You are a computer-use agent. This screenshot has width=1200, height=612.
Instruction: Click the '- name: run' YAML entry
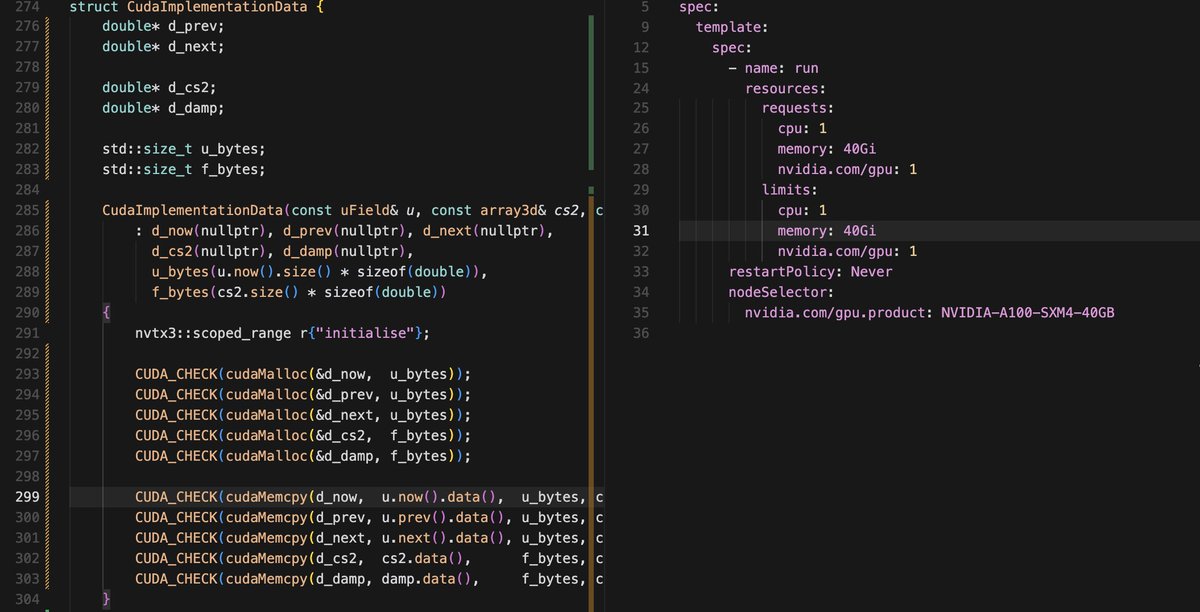(x=773, y=68)
